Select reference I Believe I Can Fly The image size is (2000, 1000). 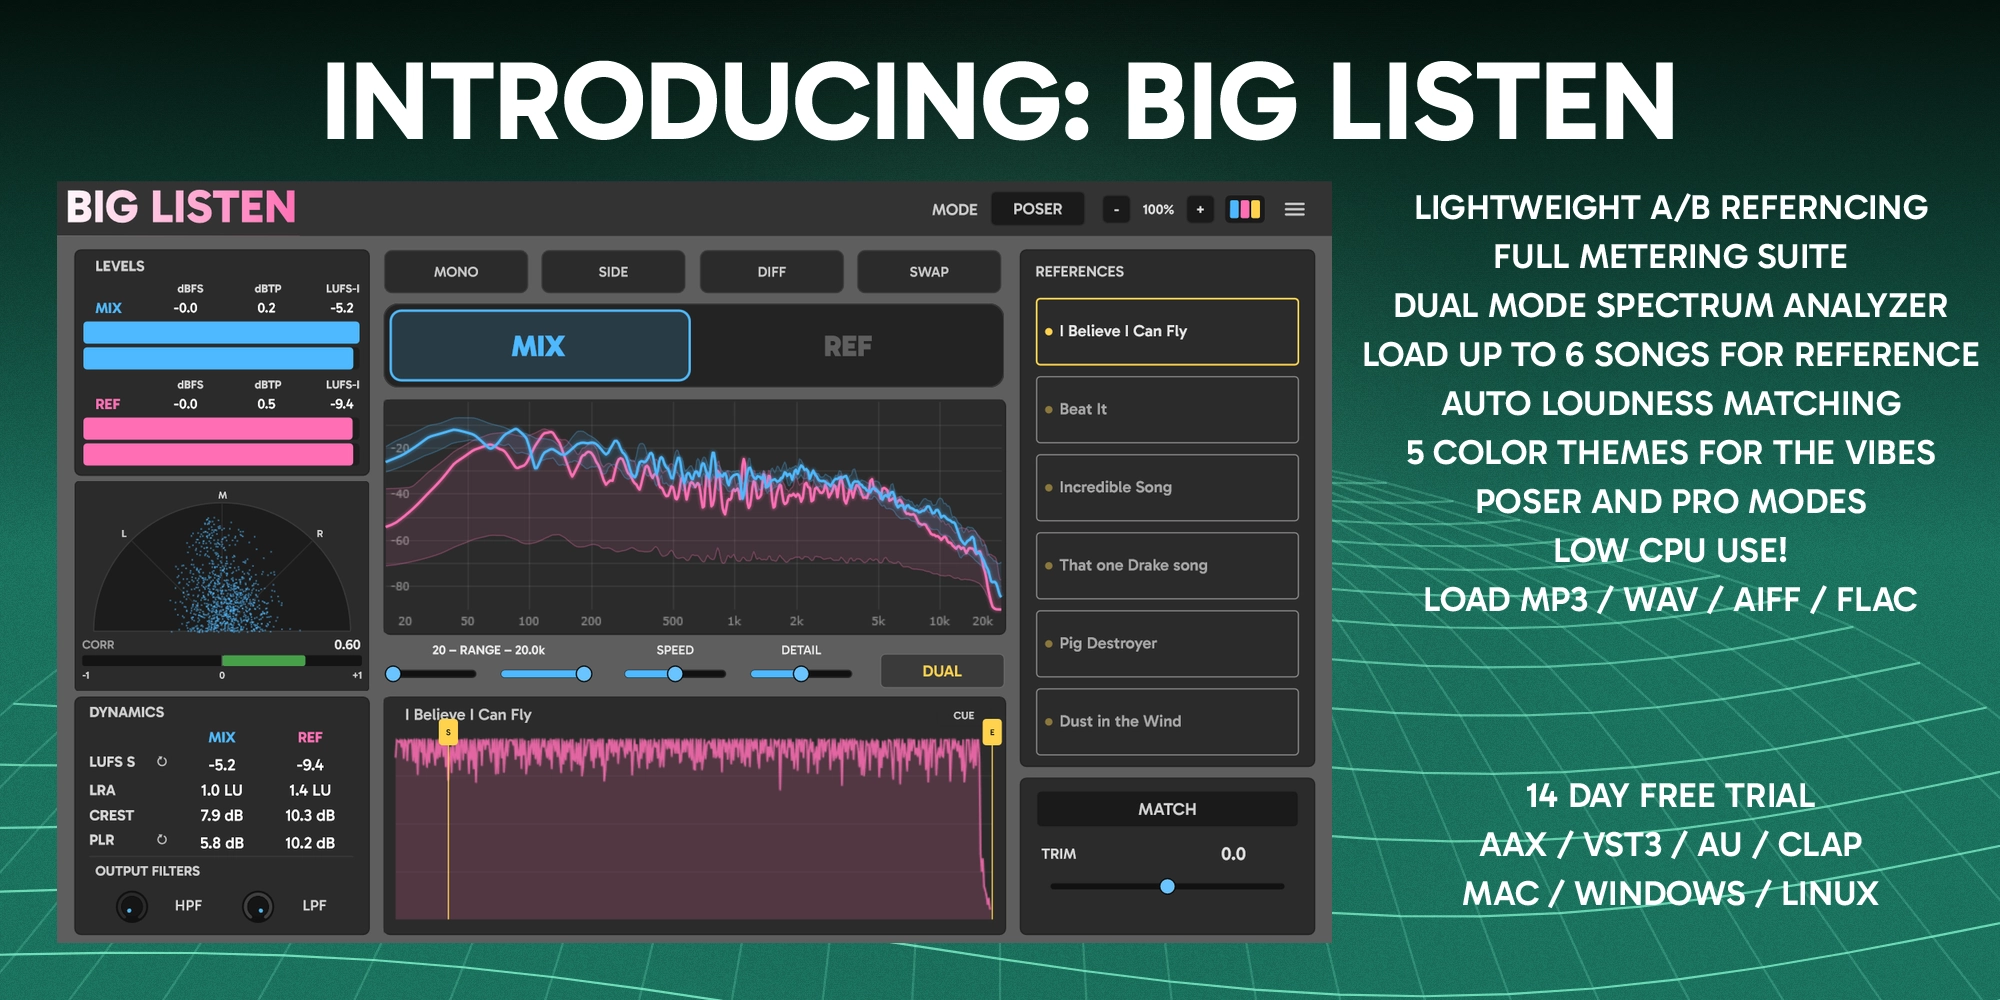(1167, 331)
